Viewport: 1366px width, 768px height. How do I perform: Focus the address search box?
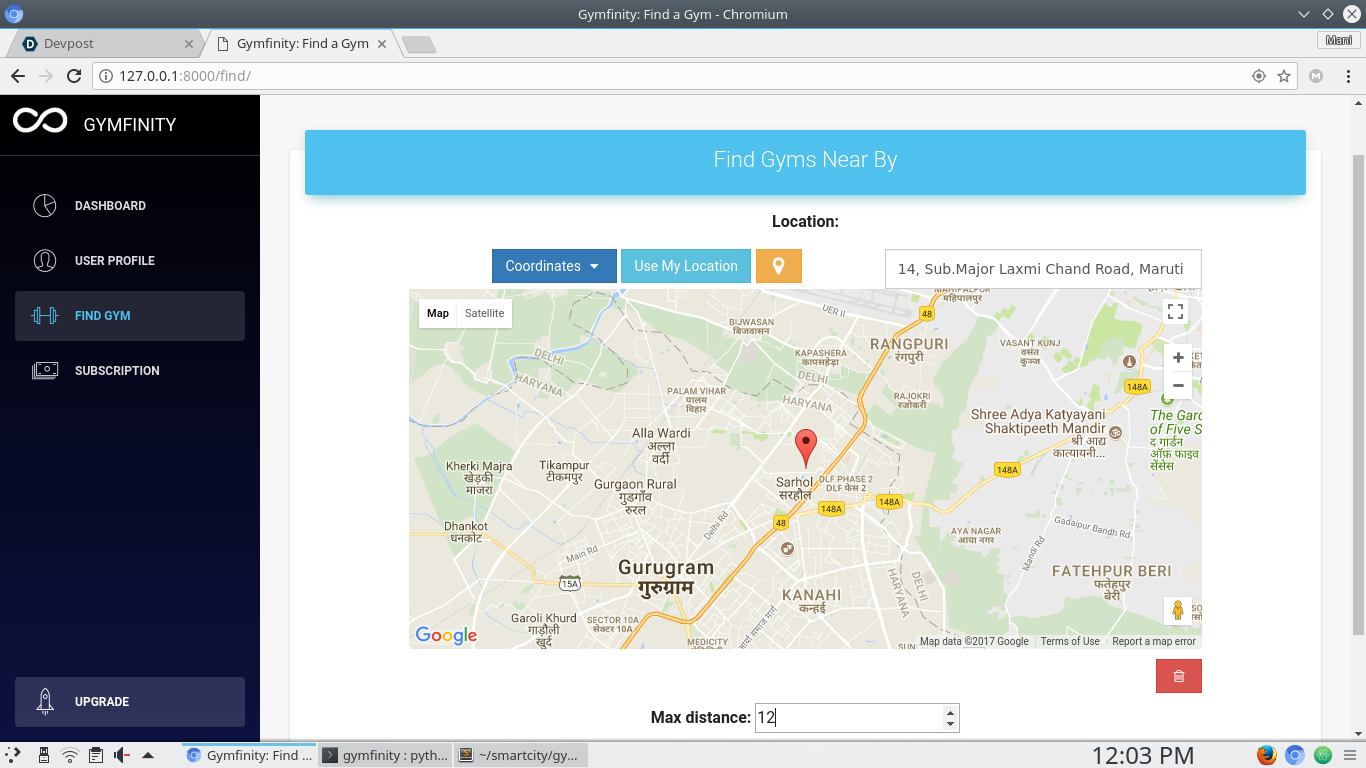1043,269
